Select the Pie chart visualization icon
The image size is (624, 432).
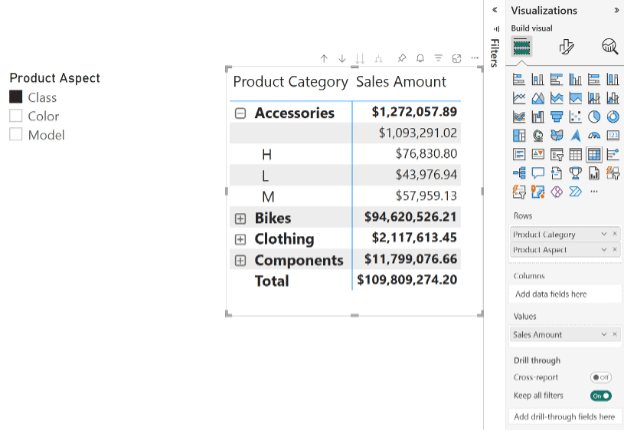[595, 117]
